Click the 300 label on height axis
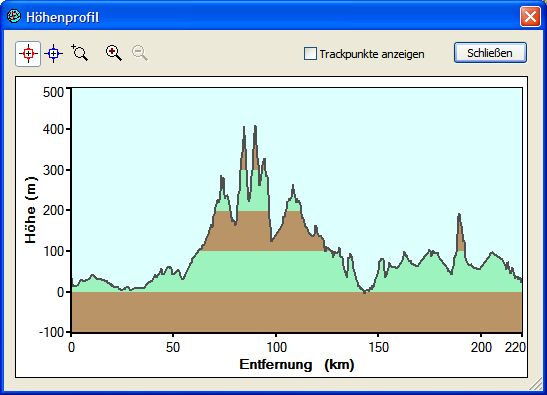Image resolution: width=547 pixels, height=395 pixels. 53,170
